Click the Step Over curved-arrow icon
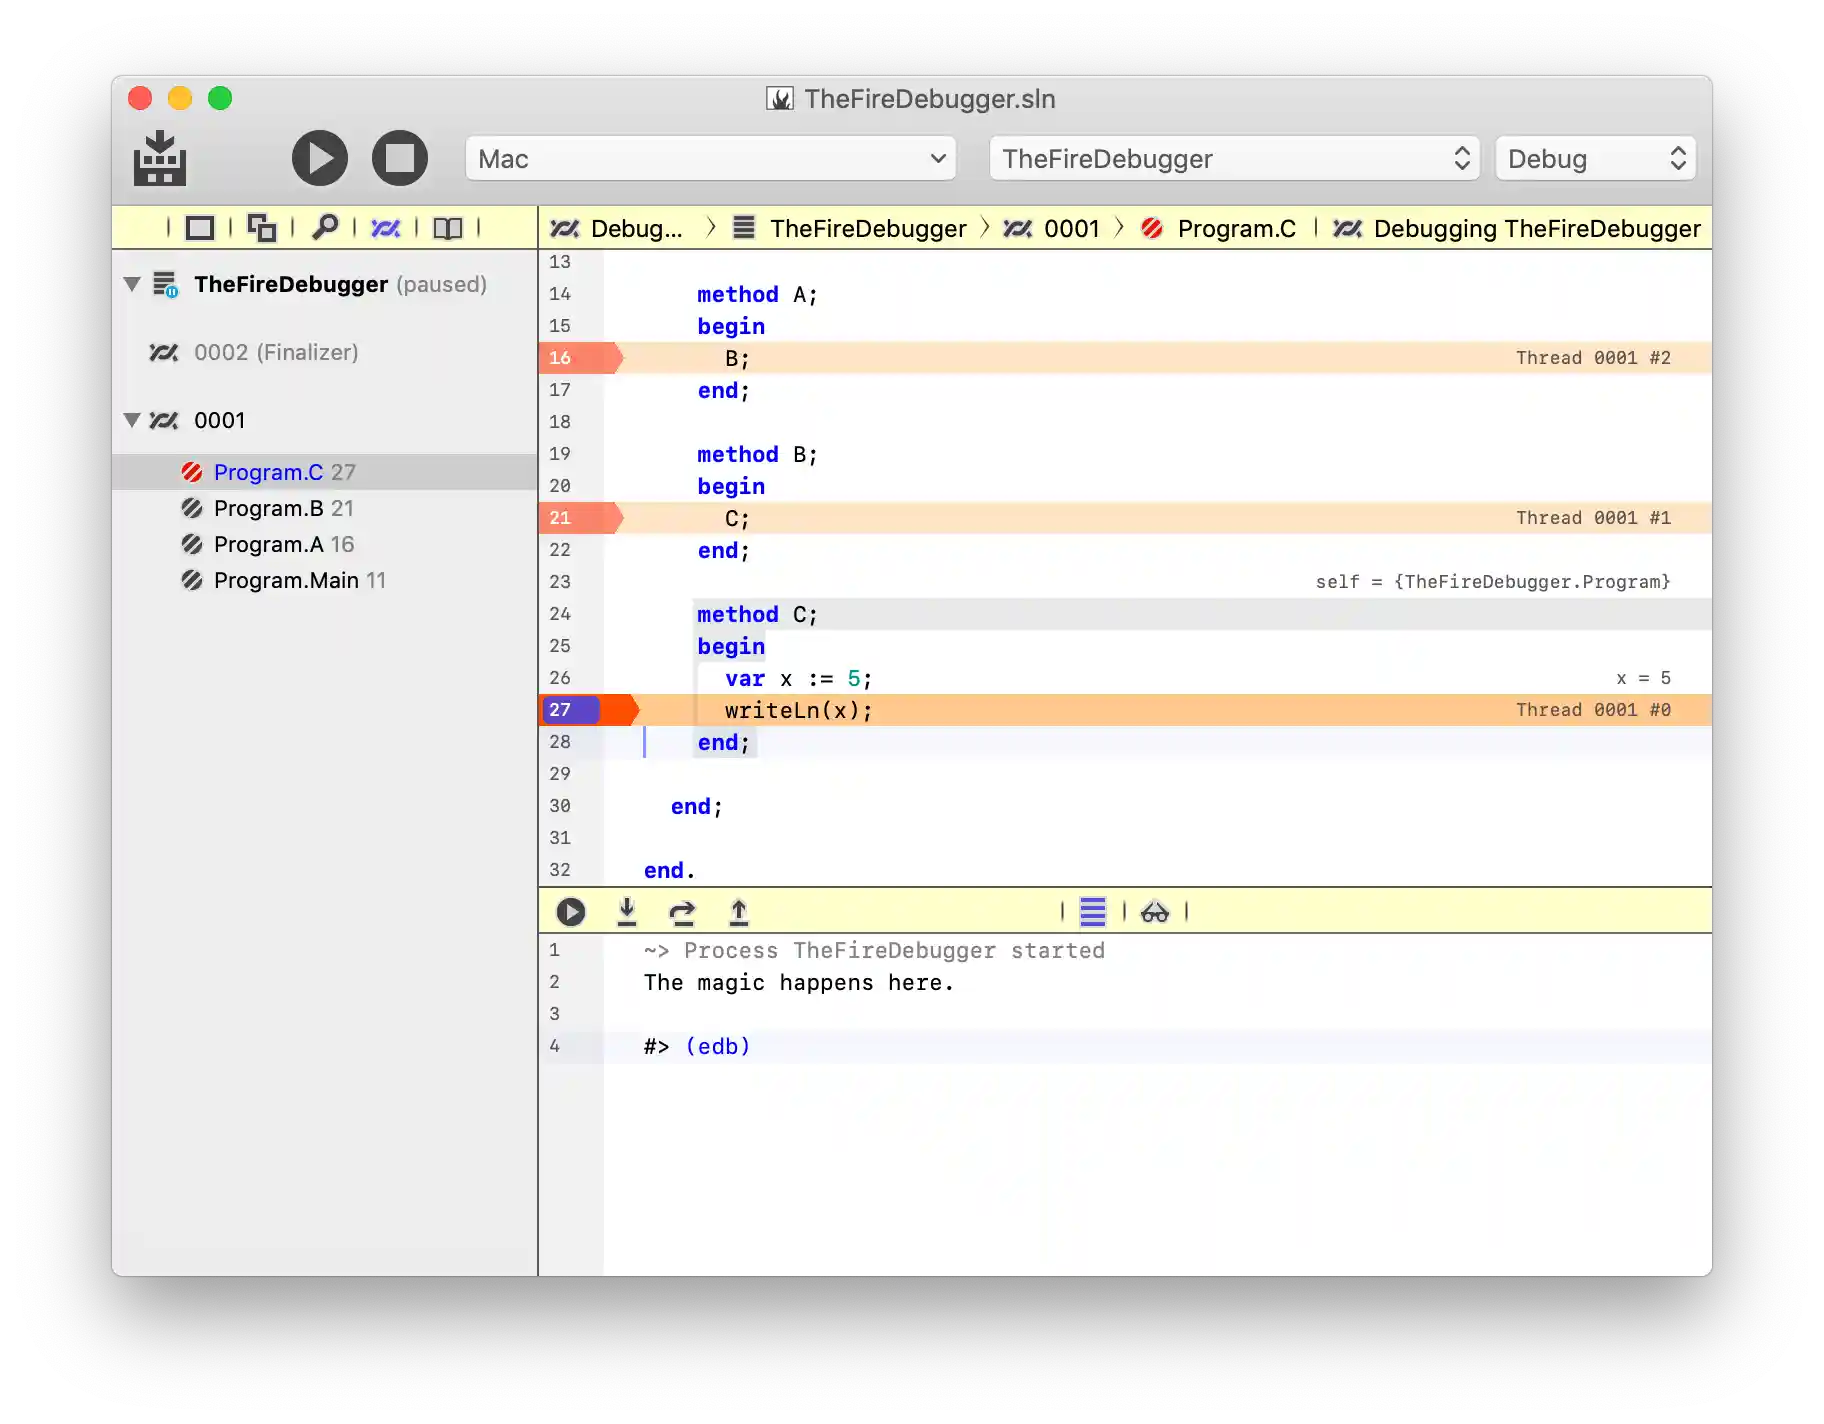 click(x=682, y=911)
